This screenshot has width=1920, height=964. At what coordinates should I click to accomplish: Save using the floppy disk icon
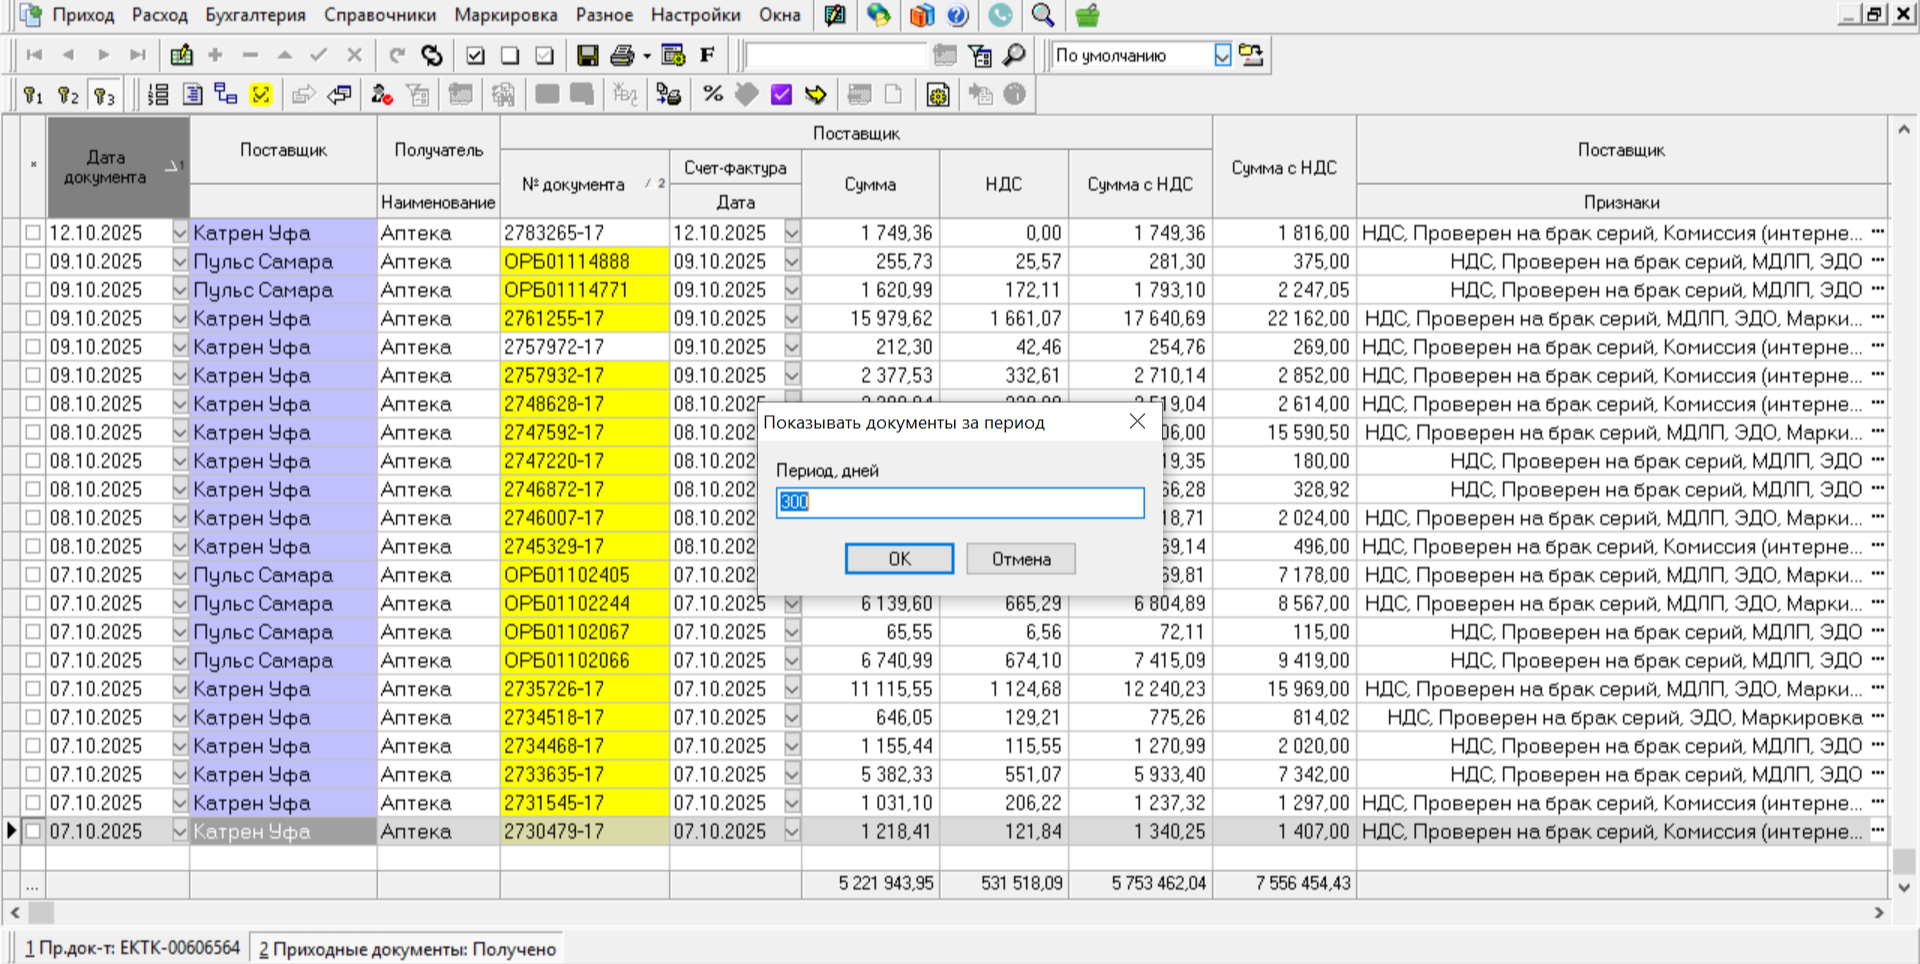click(587, 55)
